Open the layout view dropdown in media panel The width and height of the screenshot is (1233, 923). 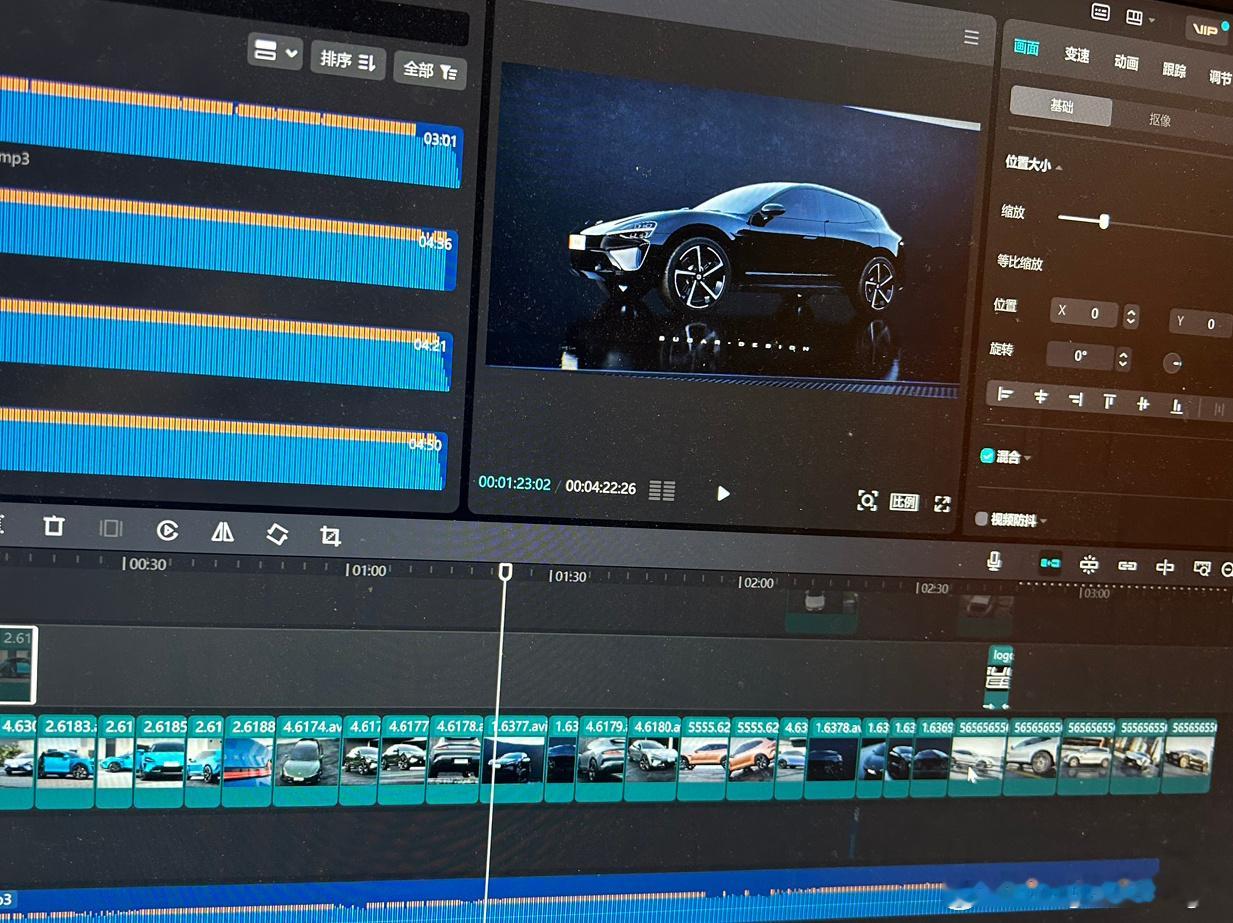(x=275, y=52)
